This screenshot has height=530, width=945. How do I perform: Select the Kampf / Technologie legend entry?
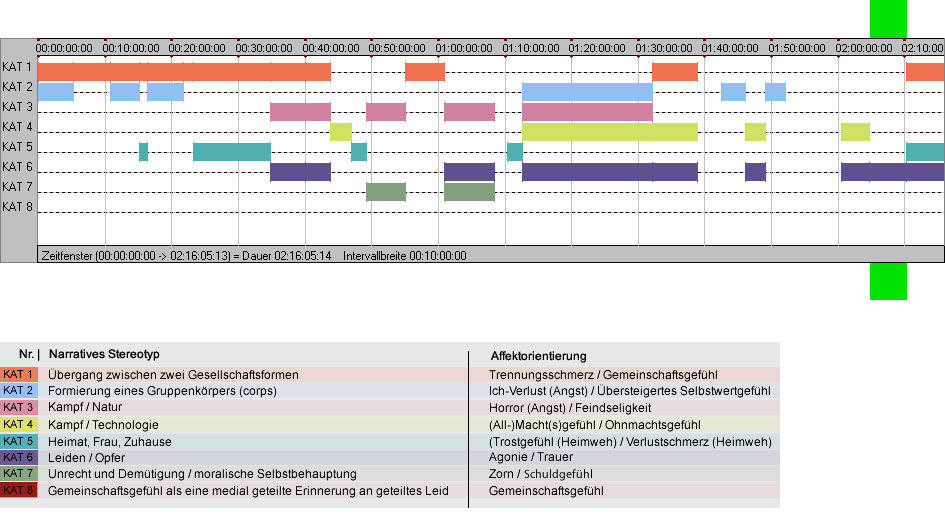pyautogui.click(x=104, y=424)
